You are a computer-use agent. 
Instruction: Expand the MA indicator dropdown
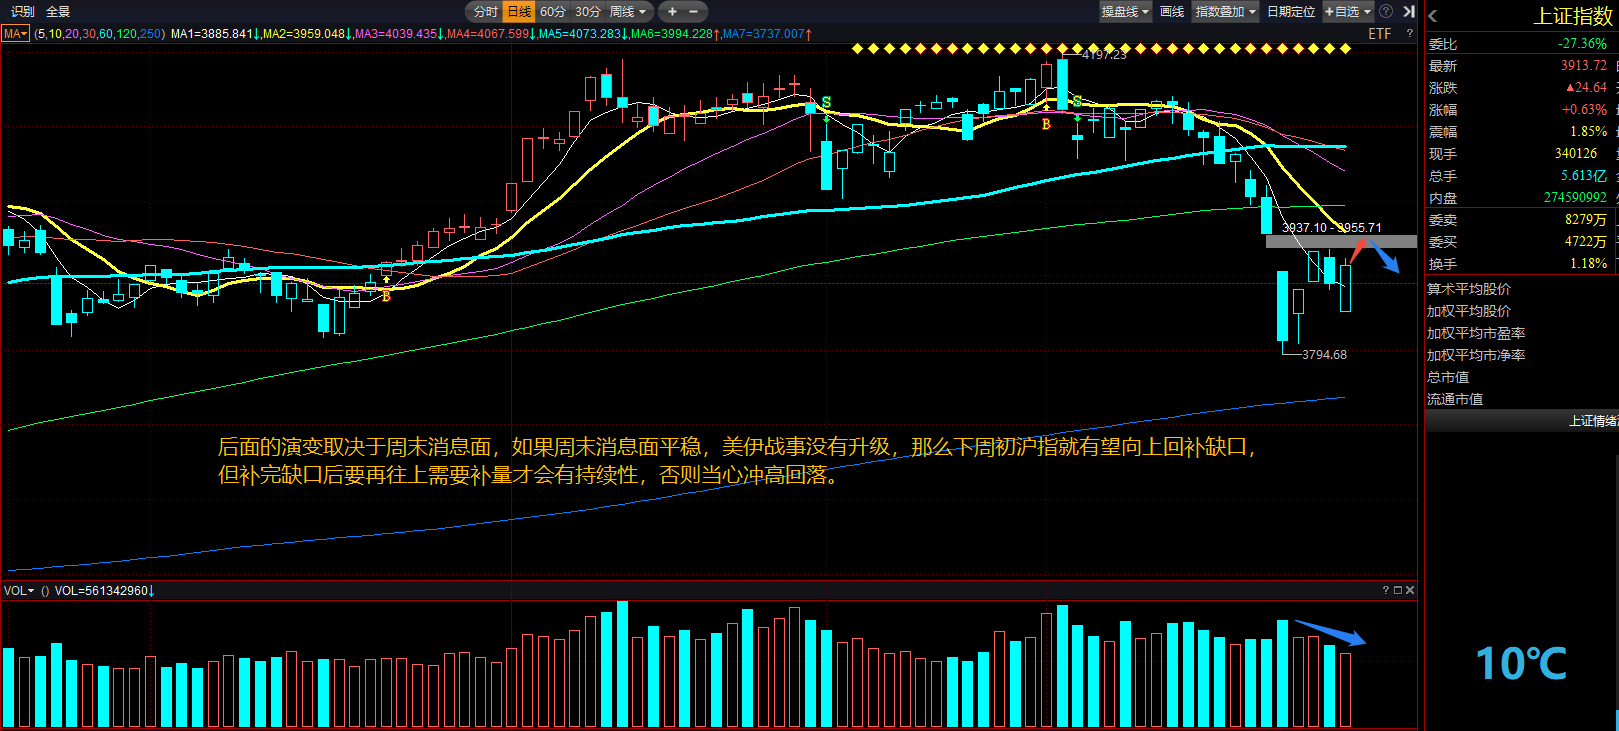(15, 34)
